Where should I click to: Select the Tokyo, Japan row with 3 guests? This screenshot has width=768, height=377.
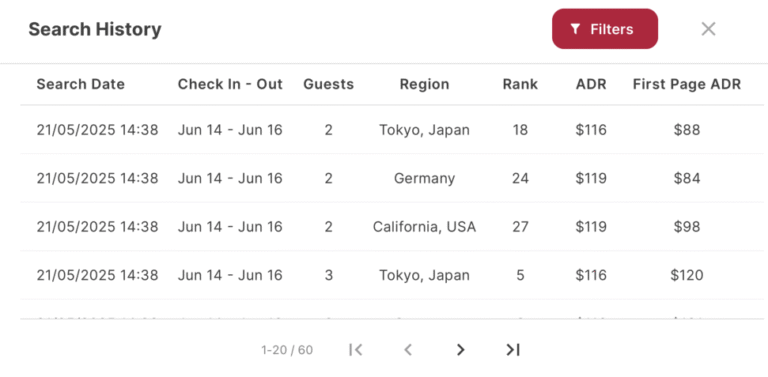coord(392,275)
